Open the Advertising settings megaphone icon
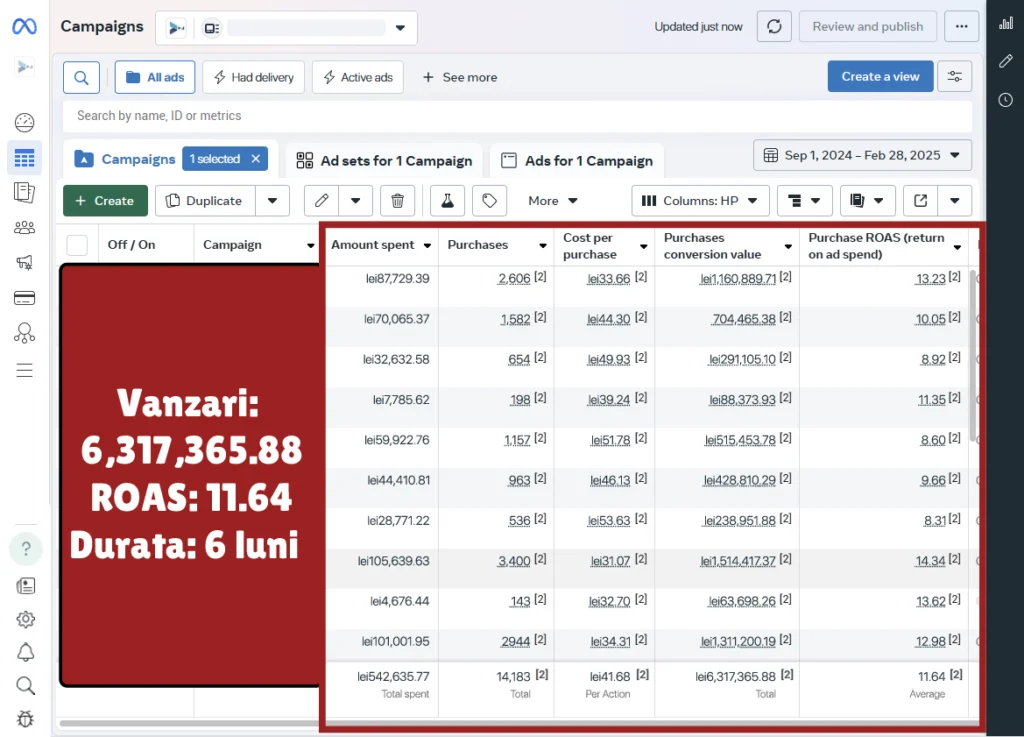Viewport: 1024px width, 737px height. 24,262
